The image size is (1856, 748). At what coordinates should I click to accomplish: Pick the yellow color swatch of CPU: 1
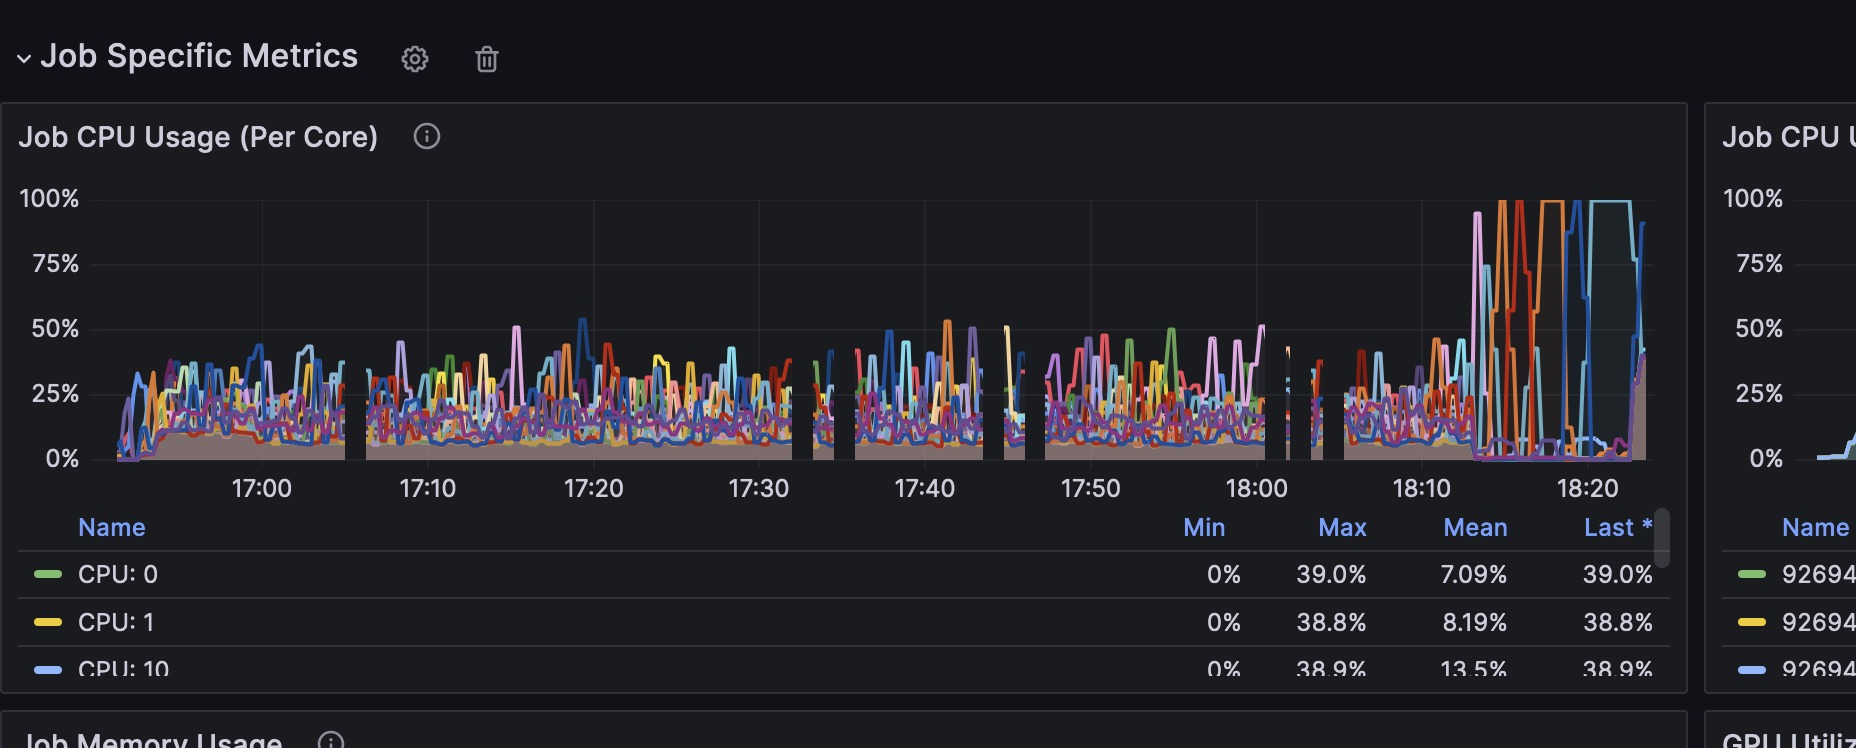tap(48, 622)
